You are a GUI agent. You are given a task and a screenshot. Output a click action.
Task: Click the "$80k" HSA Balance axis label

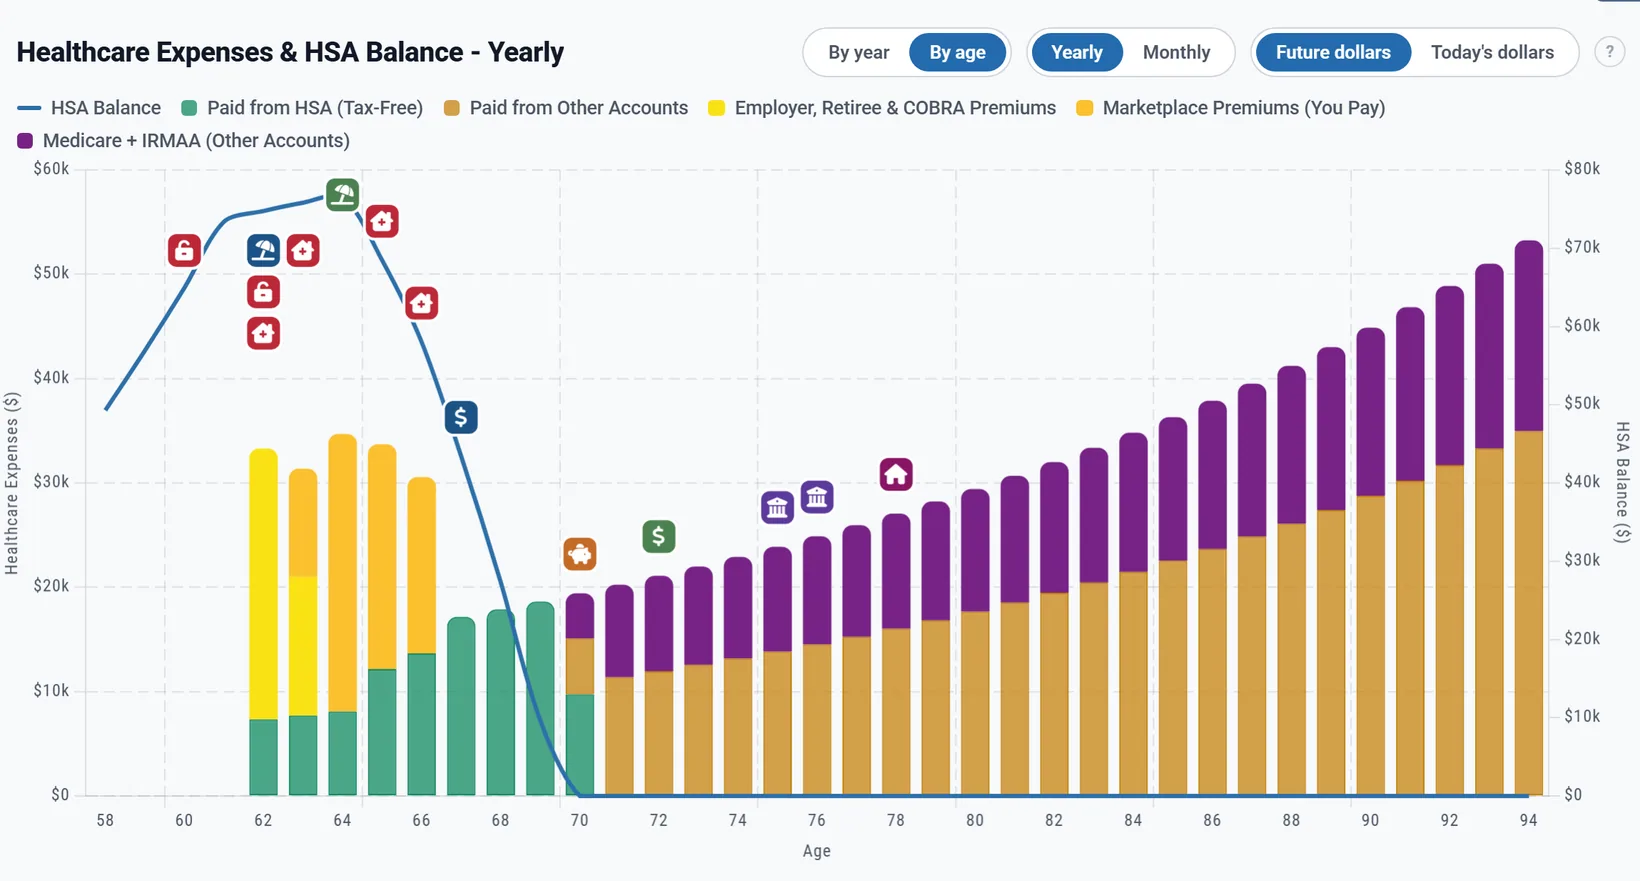point(1582,169)
